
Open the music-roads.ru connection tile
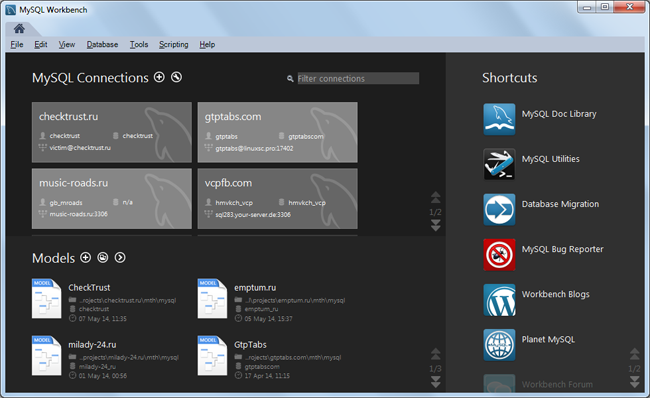tap(112, 199)
